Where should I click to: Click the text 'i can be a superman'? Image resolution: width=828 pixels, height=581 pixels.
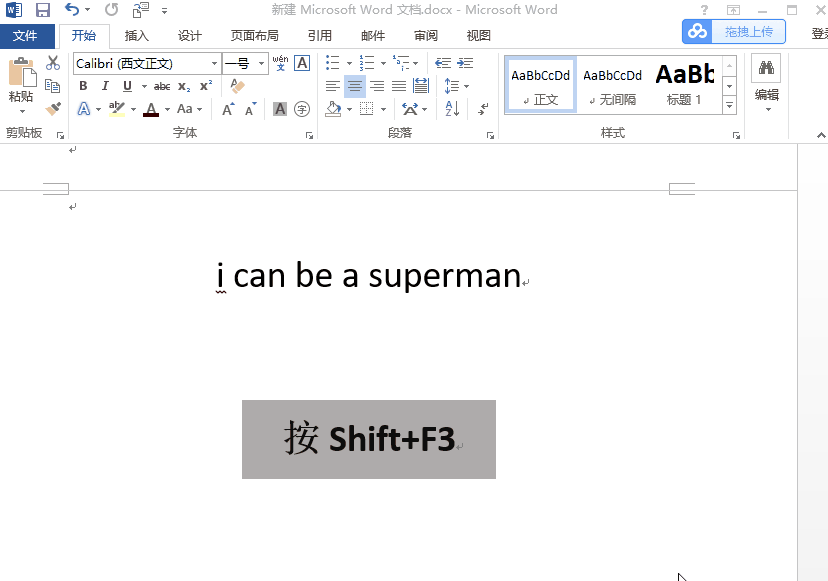(x=369, y=275)
